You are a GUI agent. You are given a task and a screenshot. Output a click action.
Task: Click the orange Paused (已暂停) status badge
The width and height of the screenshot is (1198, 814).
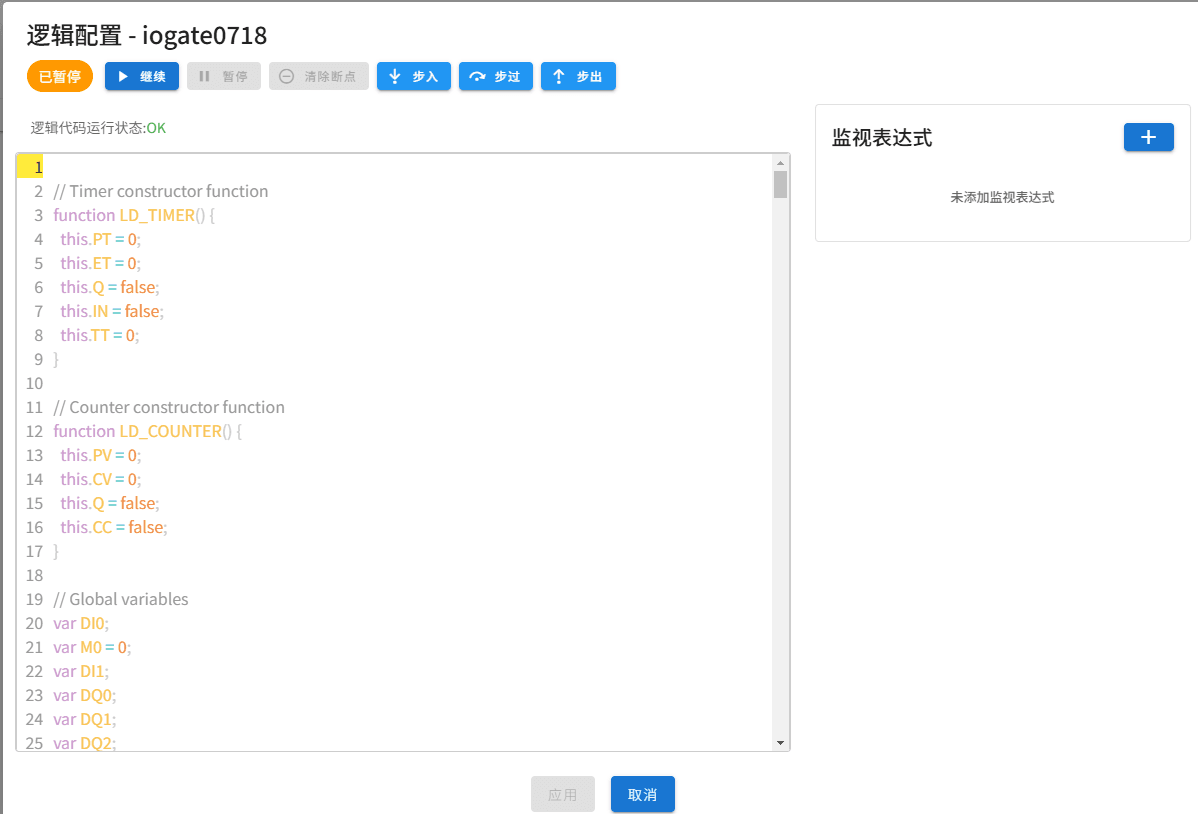click(60, 77)
